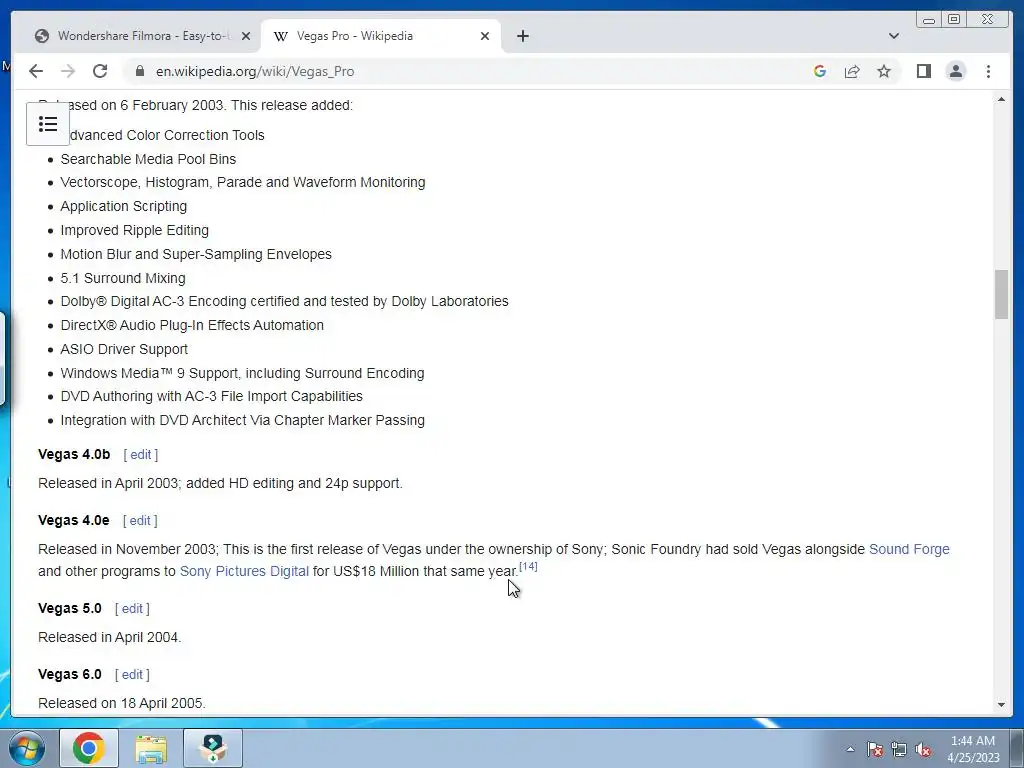1024x768 pixels.
Task: Open the taskbar clock 1:44 AM
Action: pos(972,749)
